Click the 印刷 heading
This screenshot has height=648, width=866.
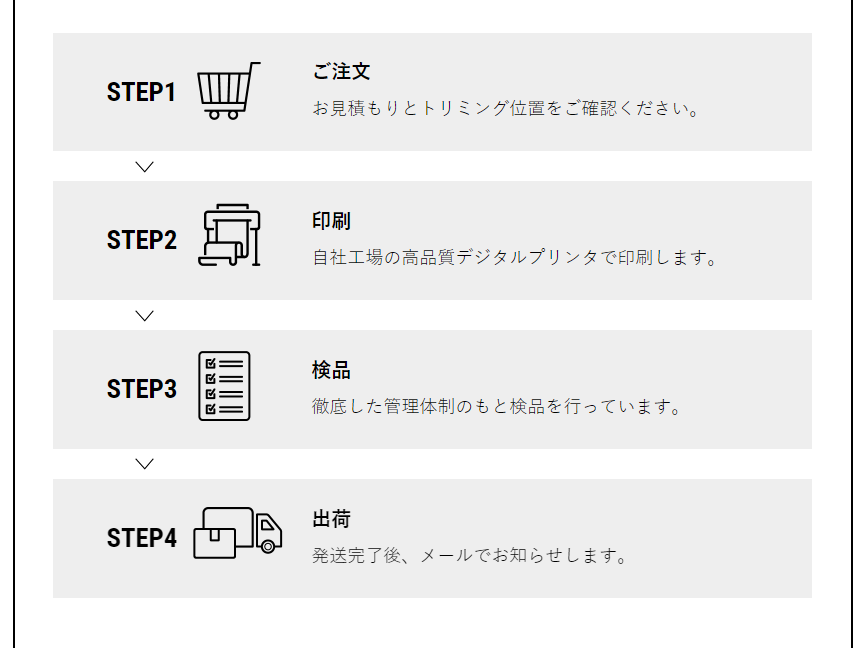pyautogui.click(x=331, y=221)
